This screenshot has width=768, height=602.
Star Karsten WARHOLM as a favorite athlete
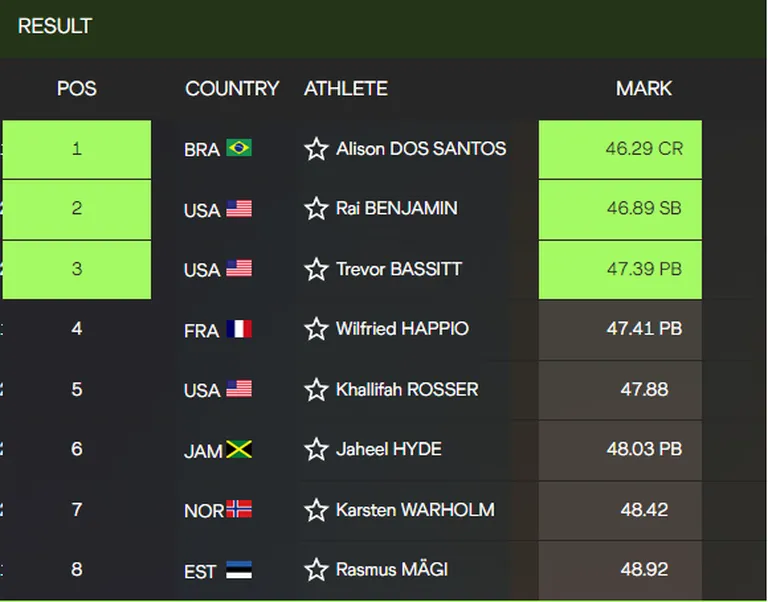(316, 510)
